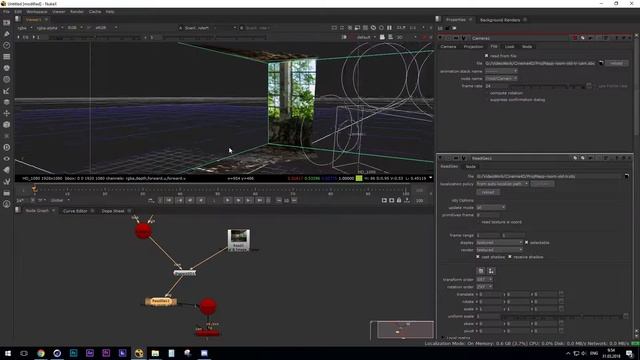Open the update mode dropdown
The width and height of the screenshot is (640, 360).
(491, 207)
